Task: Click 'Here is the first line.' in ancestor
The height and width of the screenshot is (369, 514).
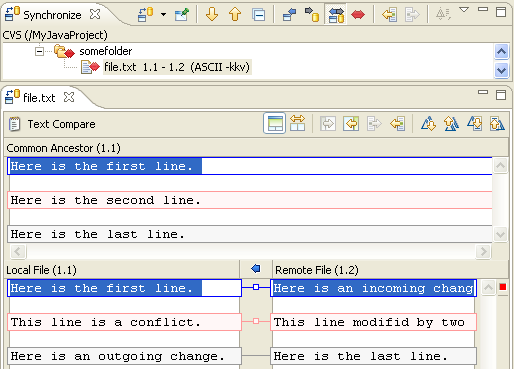Action: pyautogui.click(x=102, y=166)
